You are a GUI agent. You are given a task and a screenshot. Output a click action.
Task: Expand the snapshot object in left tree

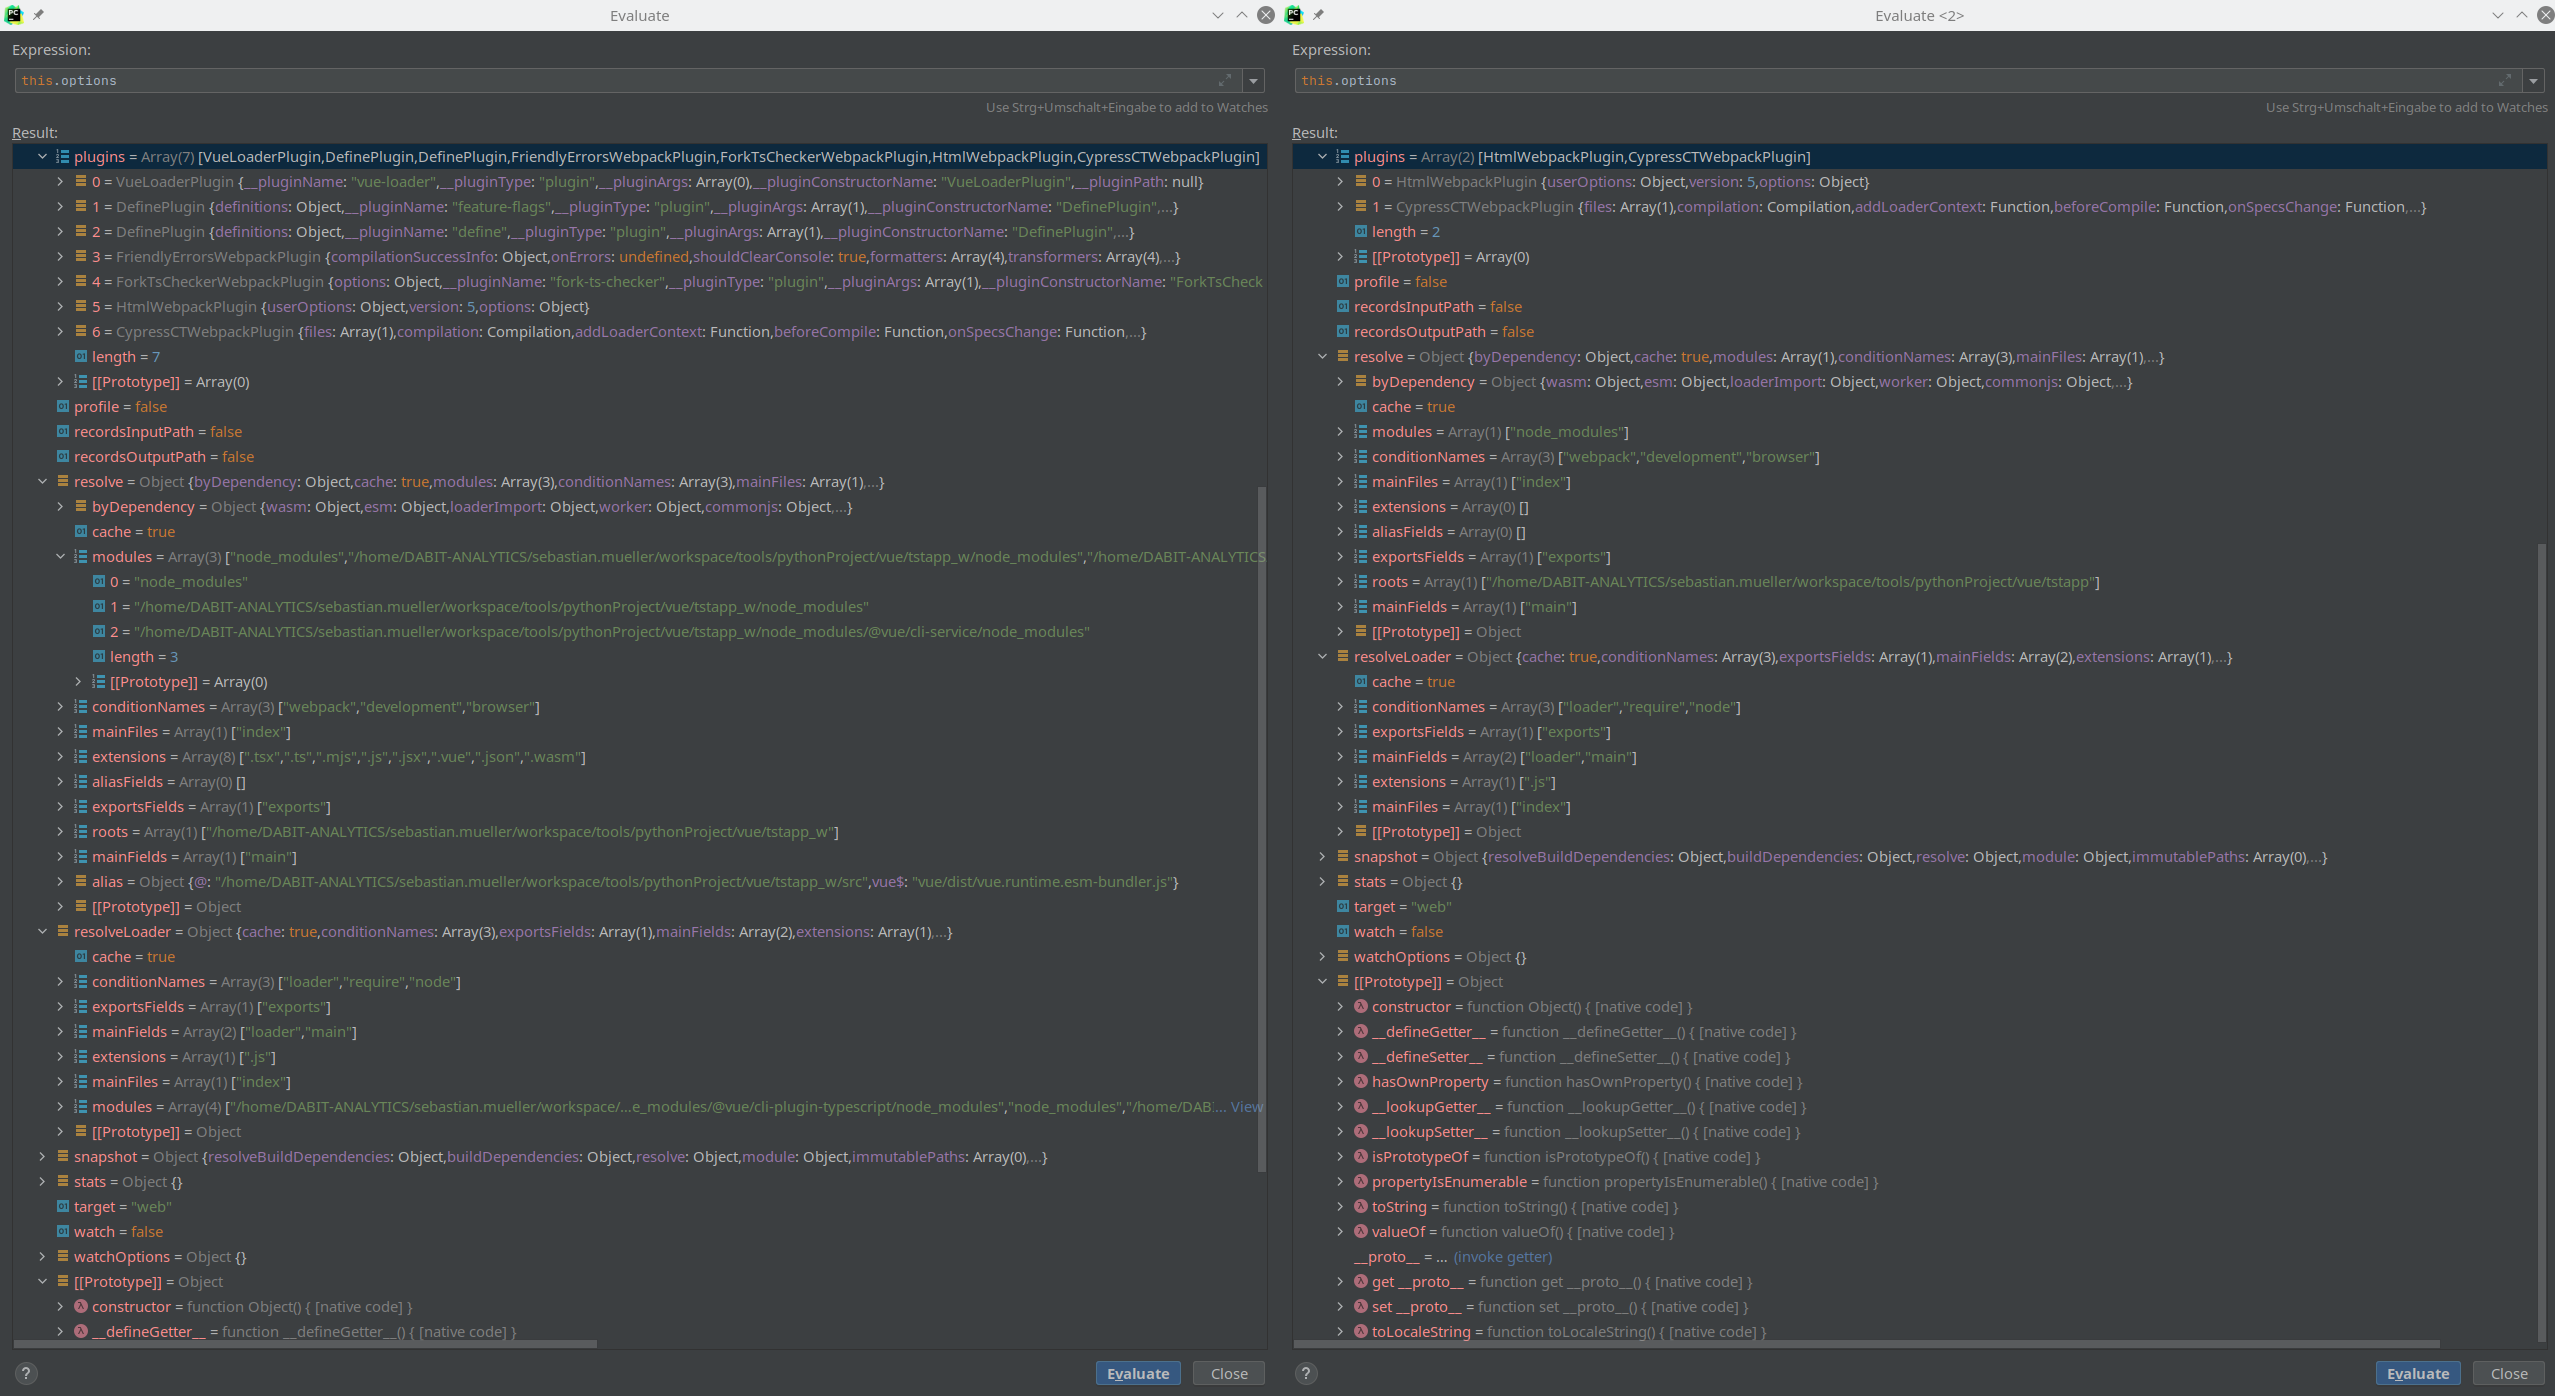point(42,1157)
